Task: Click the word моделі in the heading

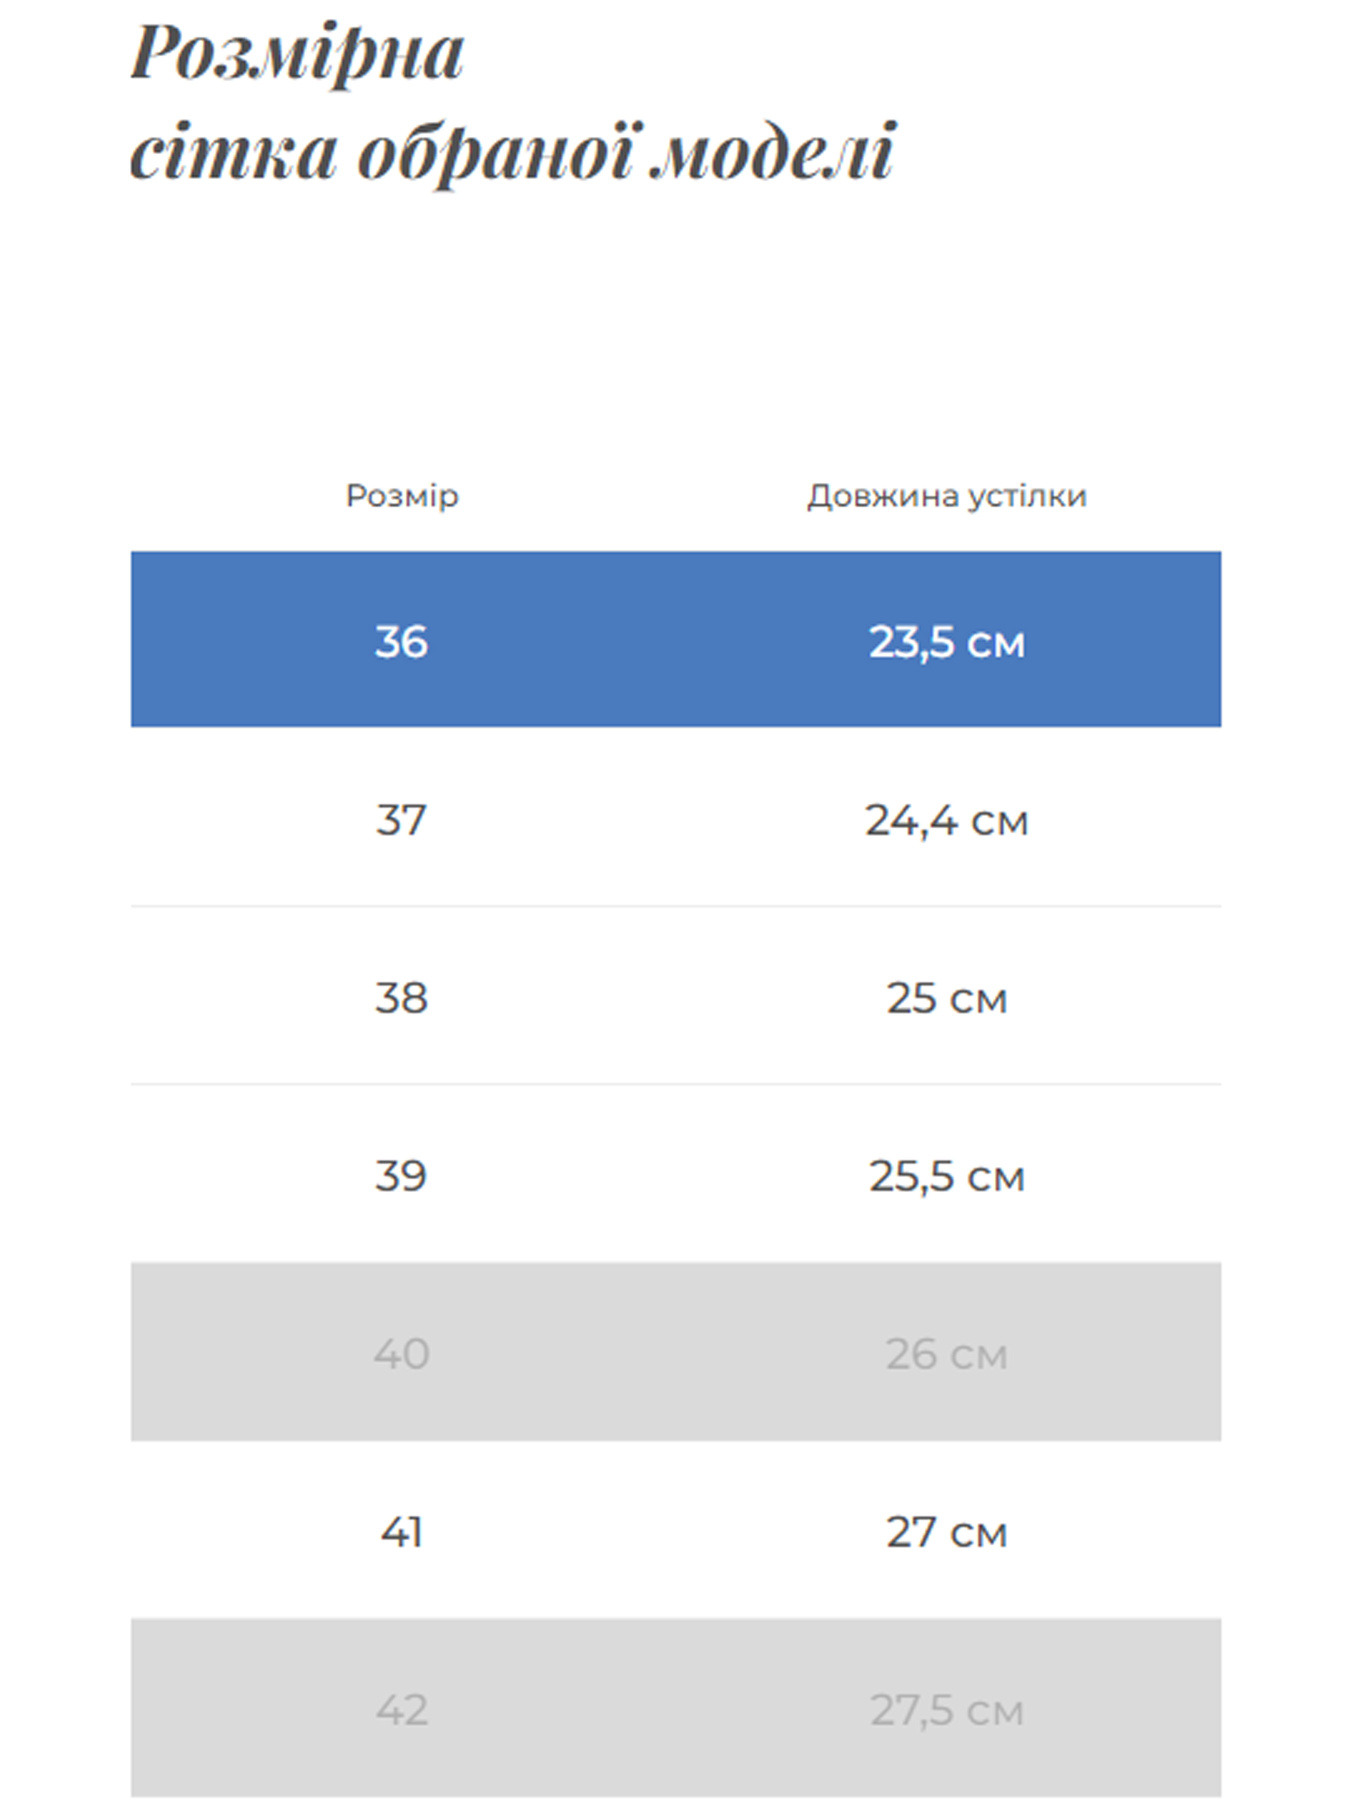Action: click(772, 152)
